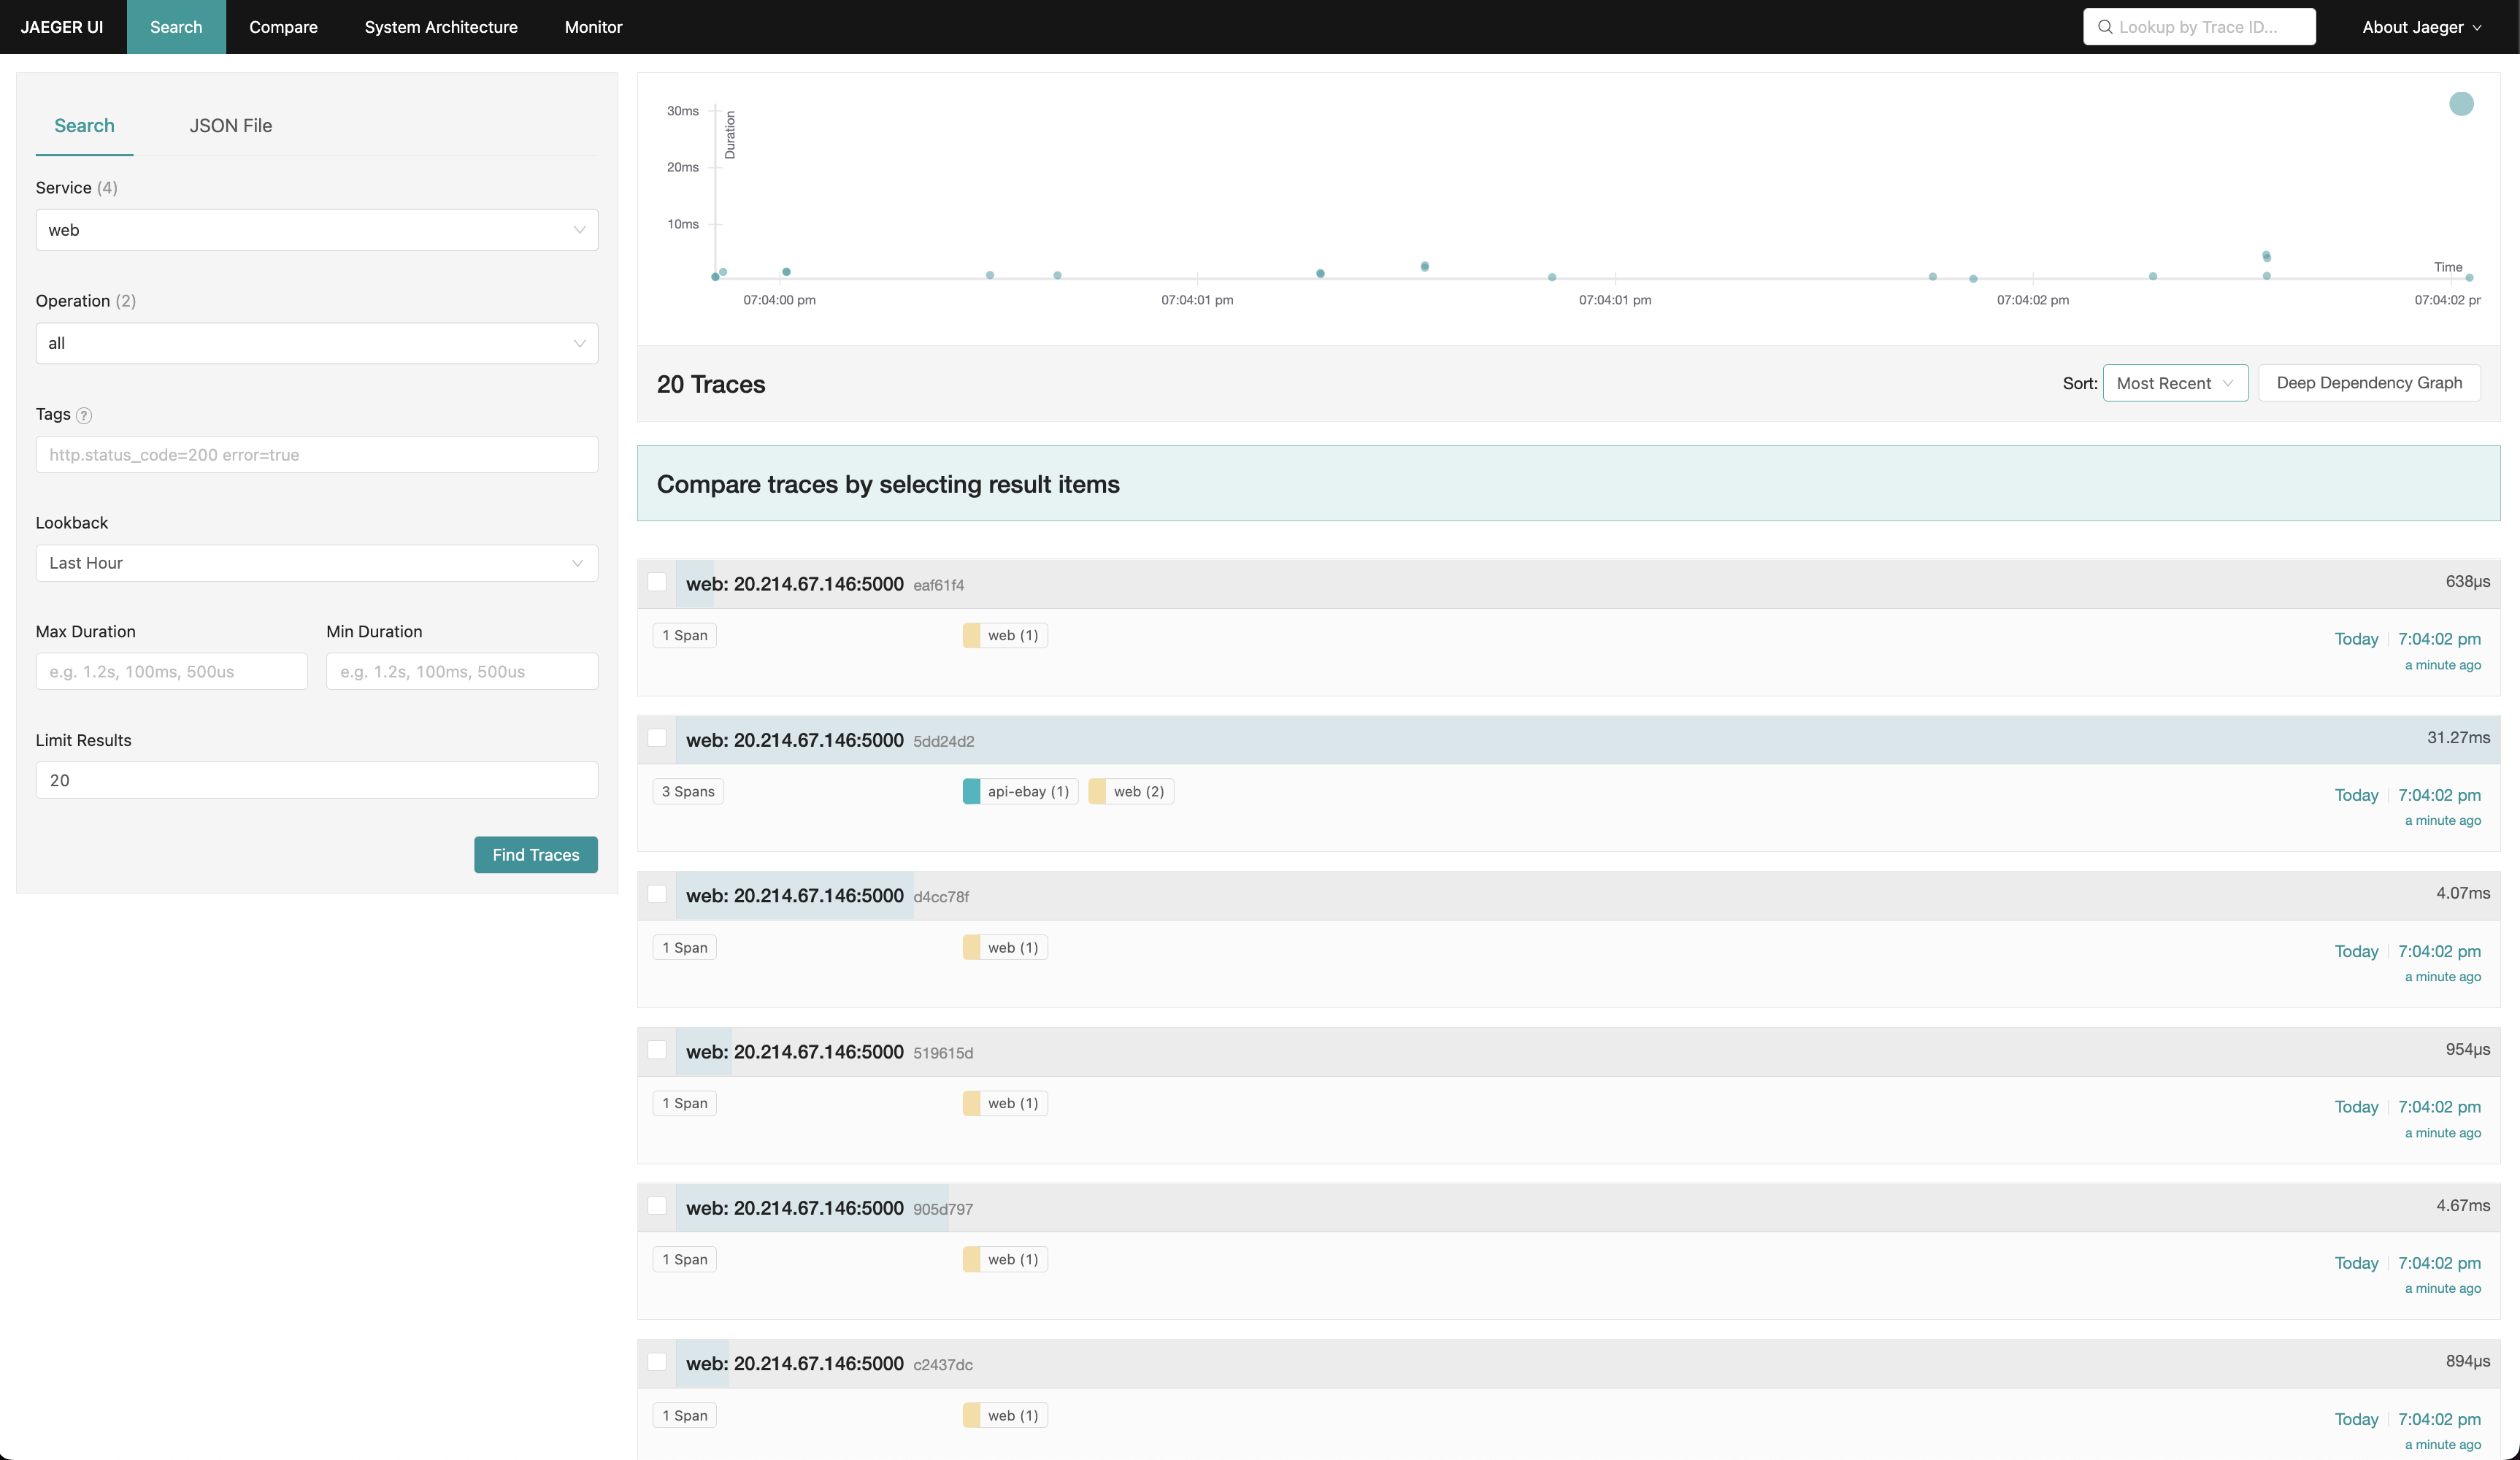Click the About Jaeger chevron arrow

(2477, 28)
